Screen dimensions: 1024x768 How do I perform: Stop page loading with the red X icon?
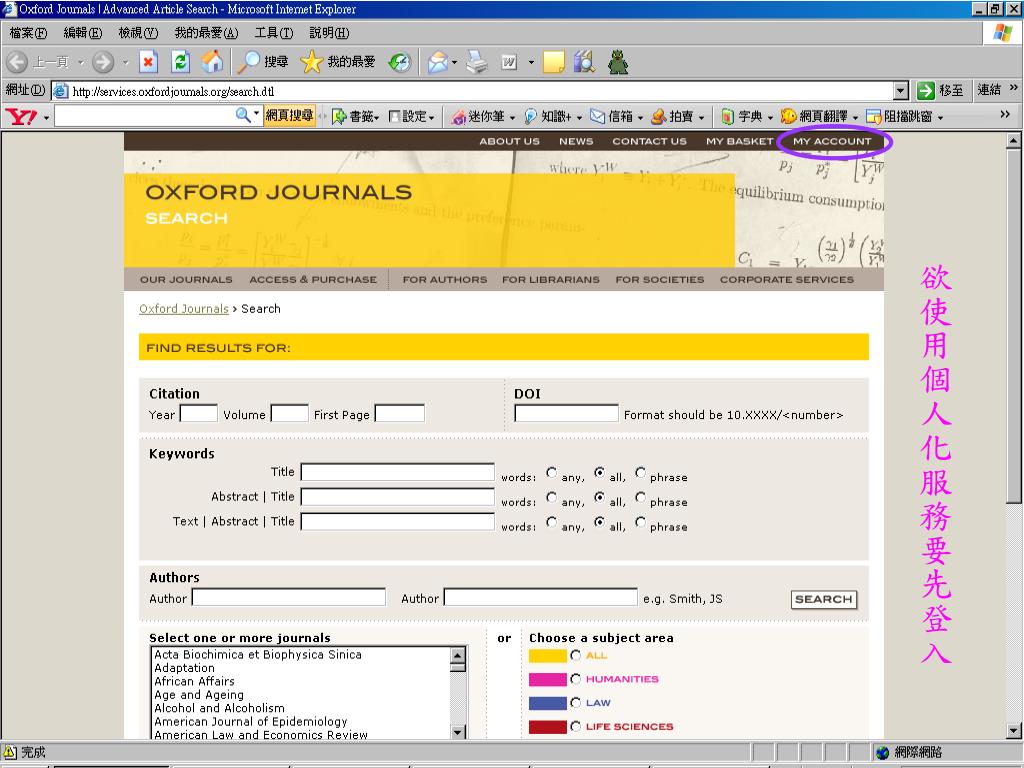148,62
